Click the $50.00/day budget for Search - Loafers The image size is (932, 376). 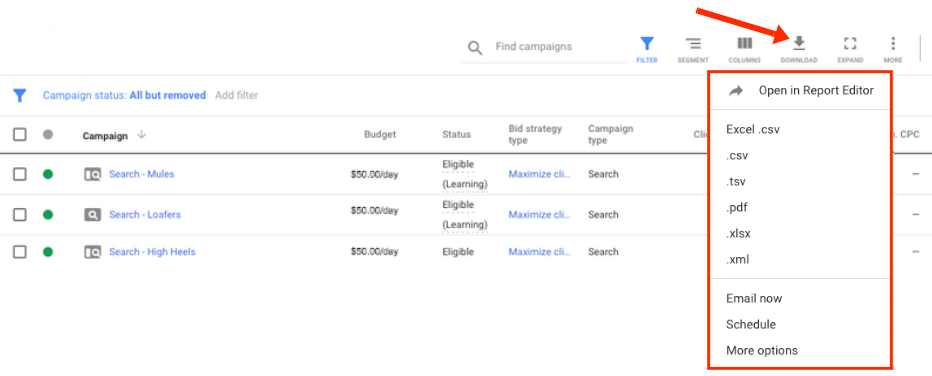pyautogui.click(x=374, y=210)
